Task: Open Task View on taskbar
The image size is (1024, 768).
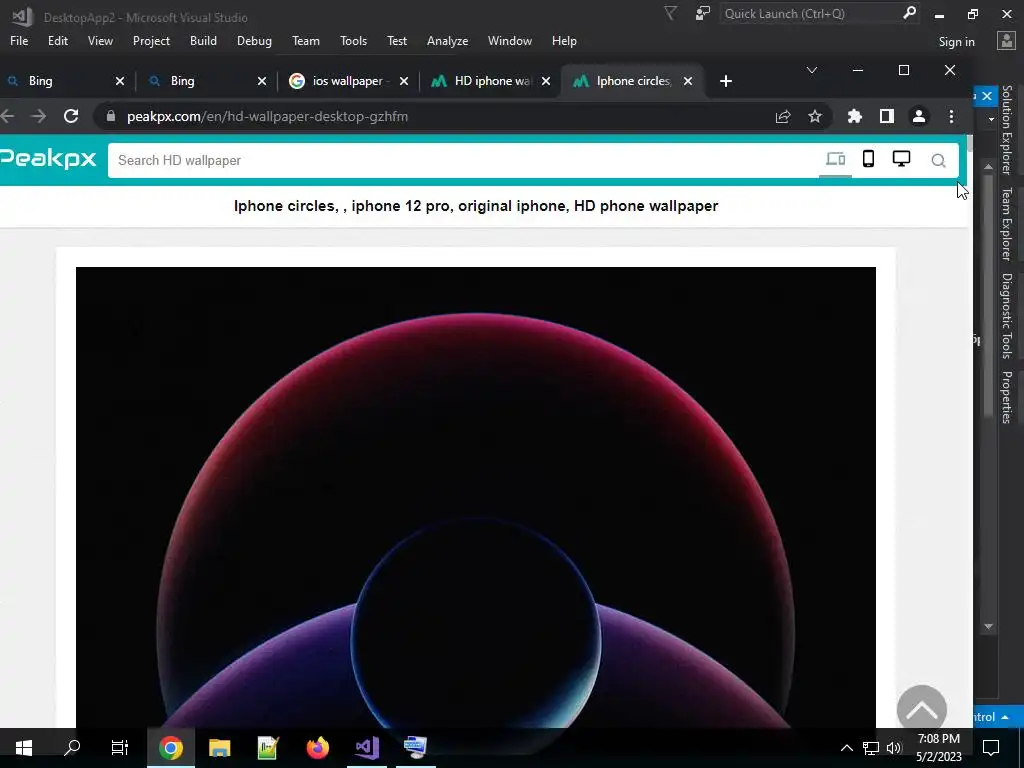Action: pyautogui.click(x=120, y=747)
